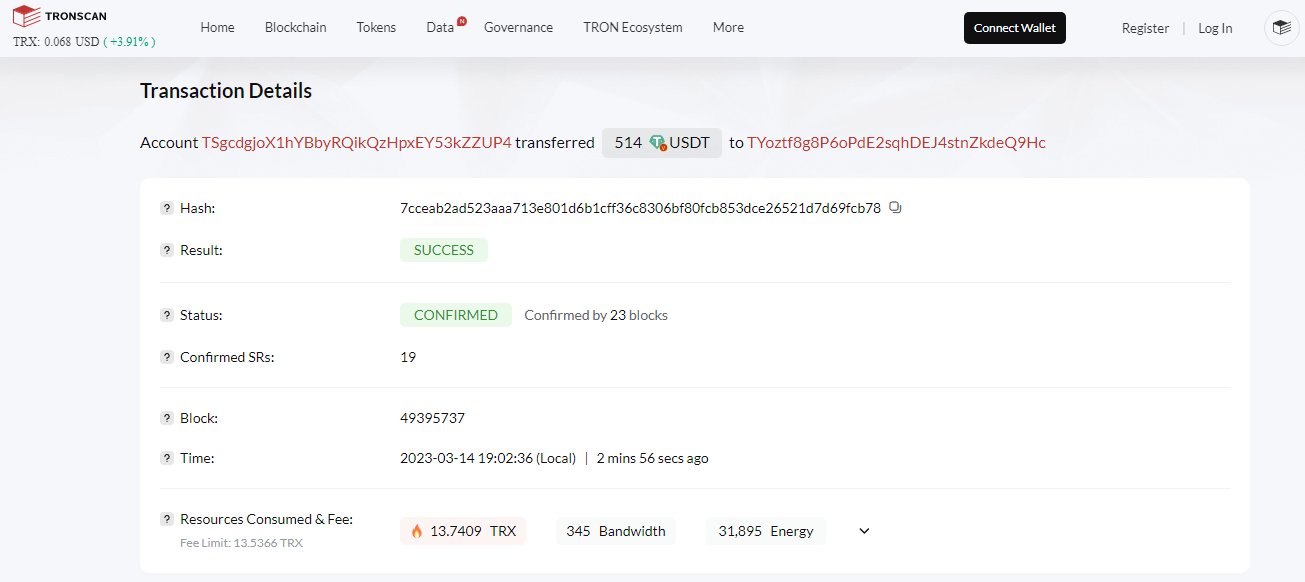
Task: Click help icon beside Resources Consumed & Fee
Action: point(167,519)
